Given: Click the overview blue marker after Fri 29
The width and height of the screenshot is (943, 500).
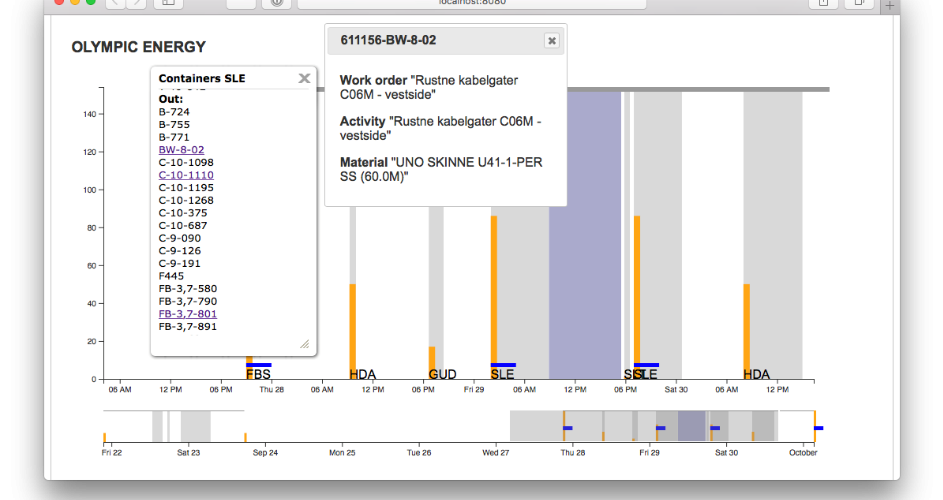Looking at the screenshot, I should (x=660, y=428).
